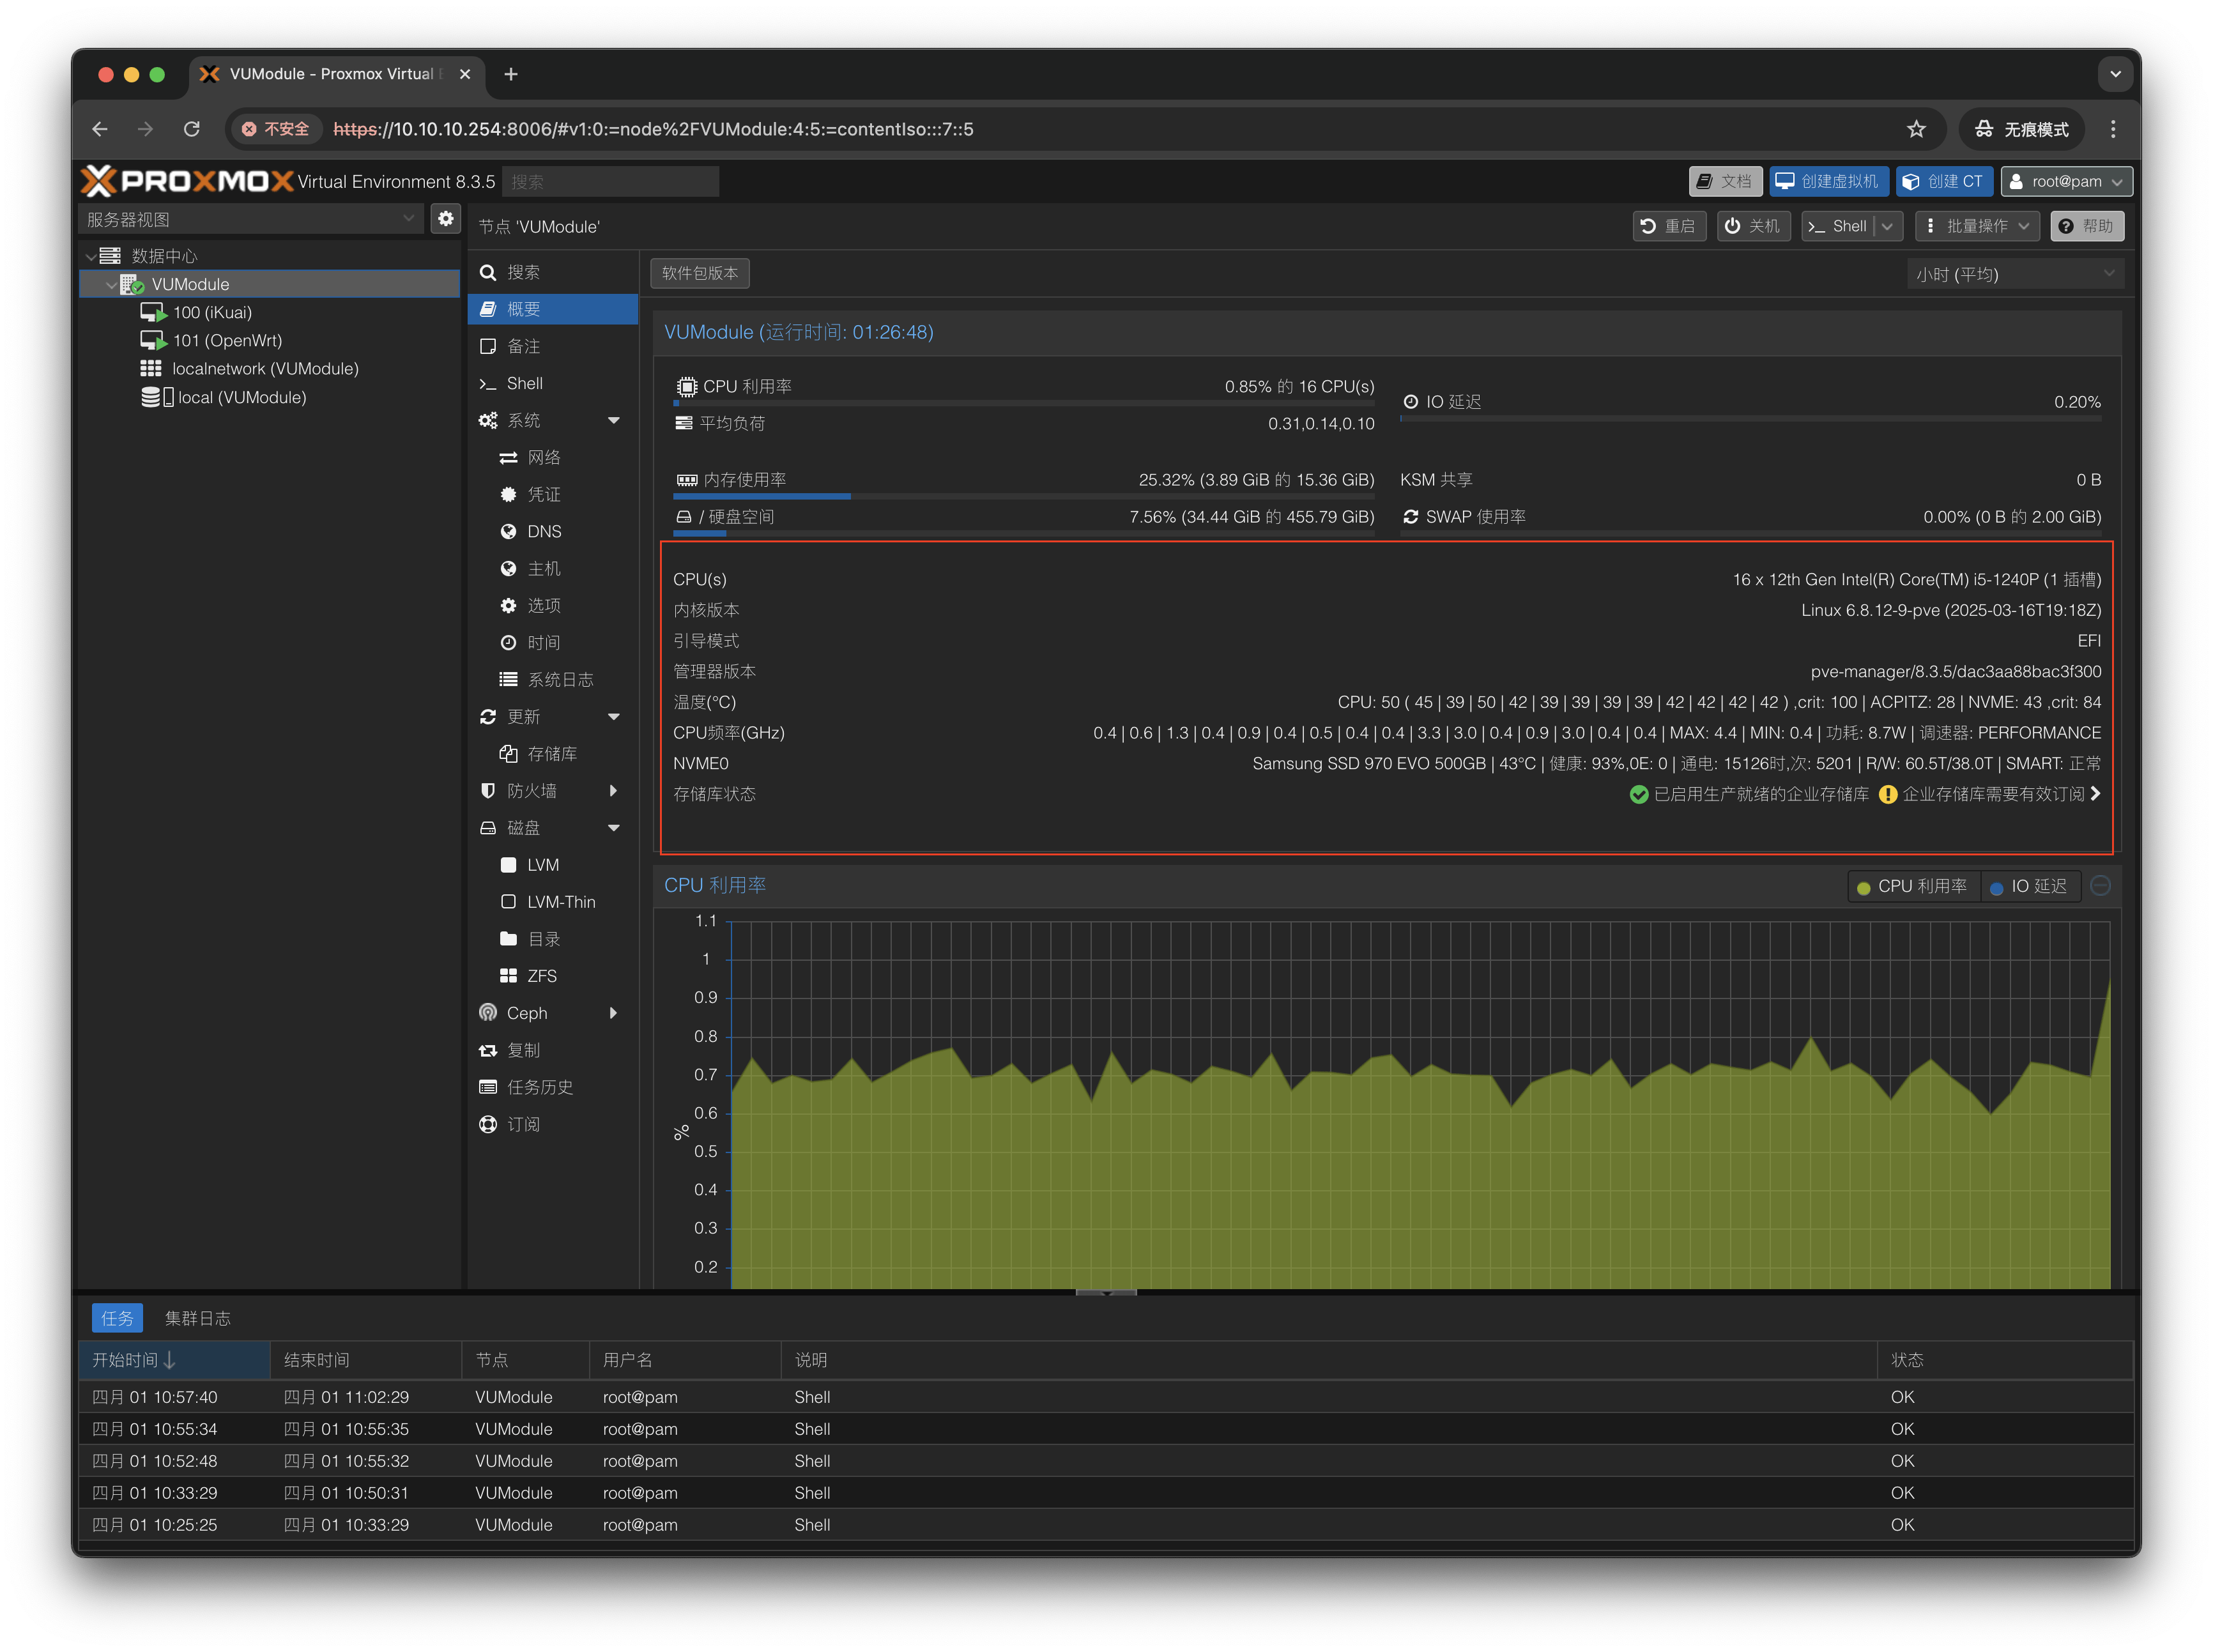Click the package versions button

(x=699, y=273)
